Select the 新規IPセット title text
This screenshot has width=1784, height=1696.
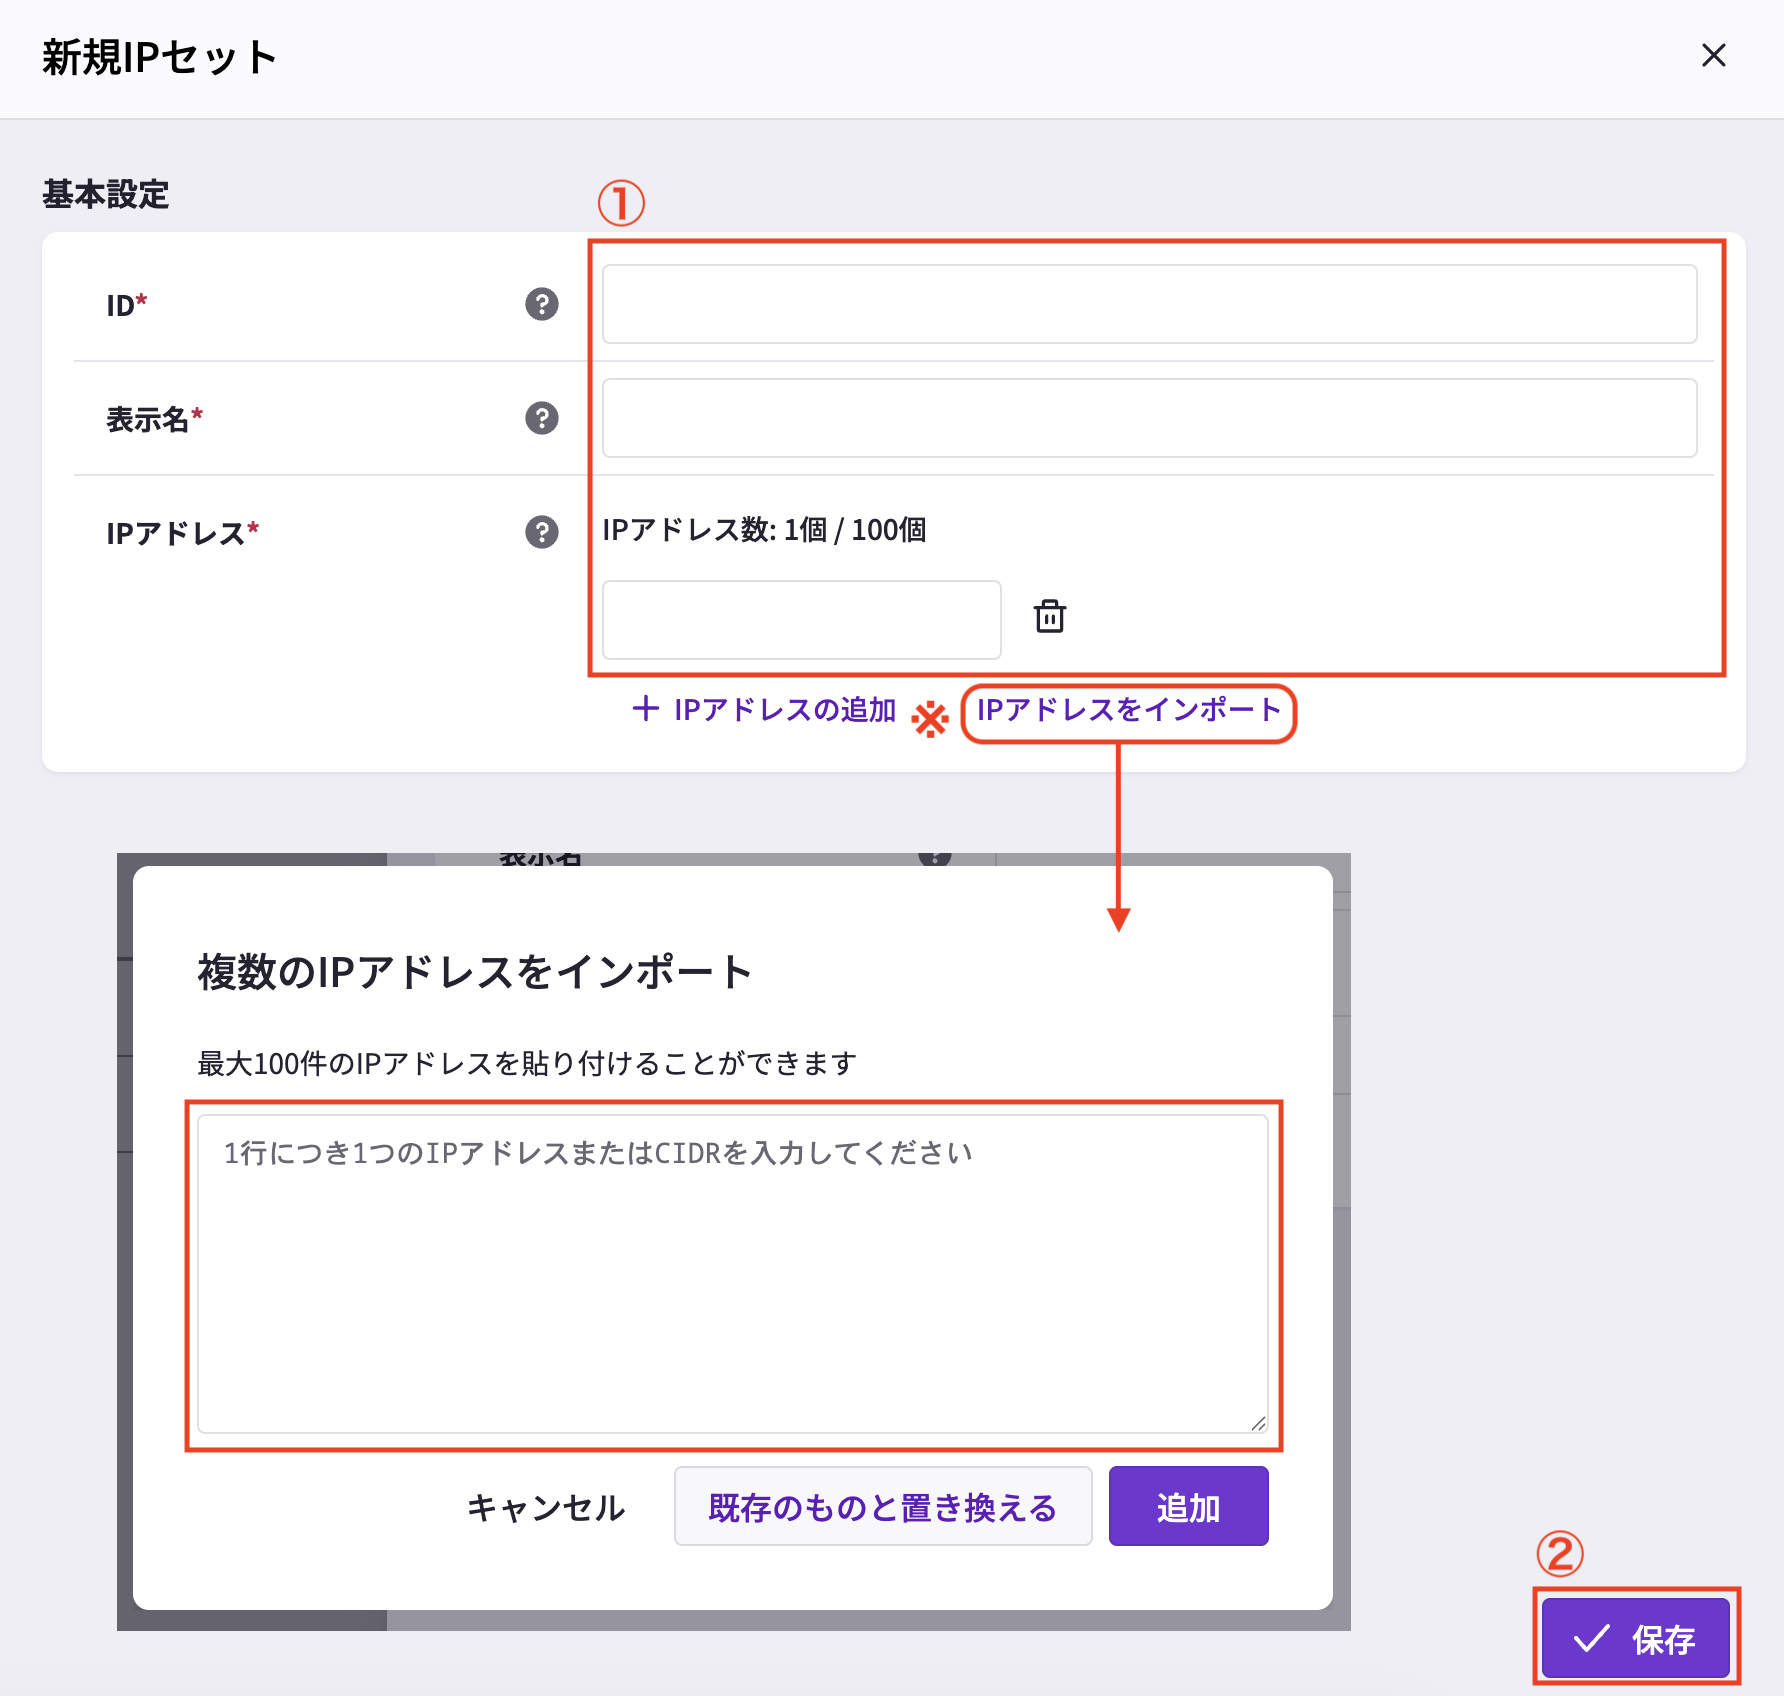coord(160,57)
